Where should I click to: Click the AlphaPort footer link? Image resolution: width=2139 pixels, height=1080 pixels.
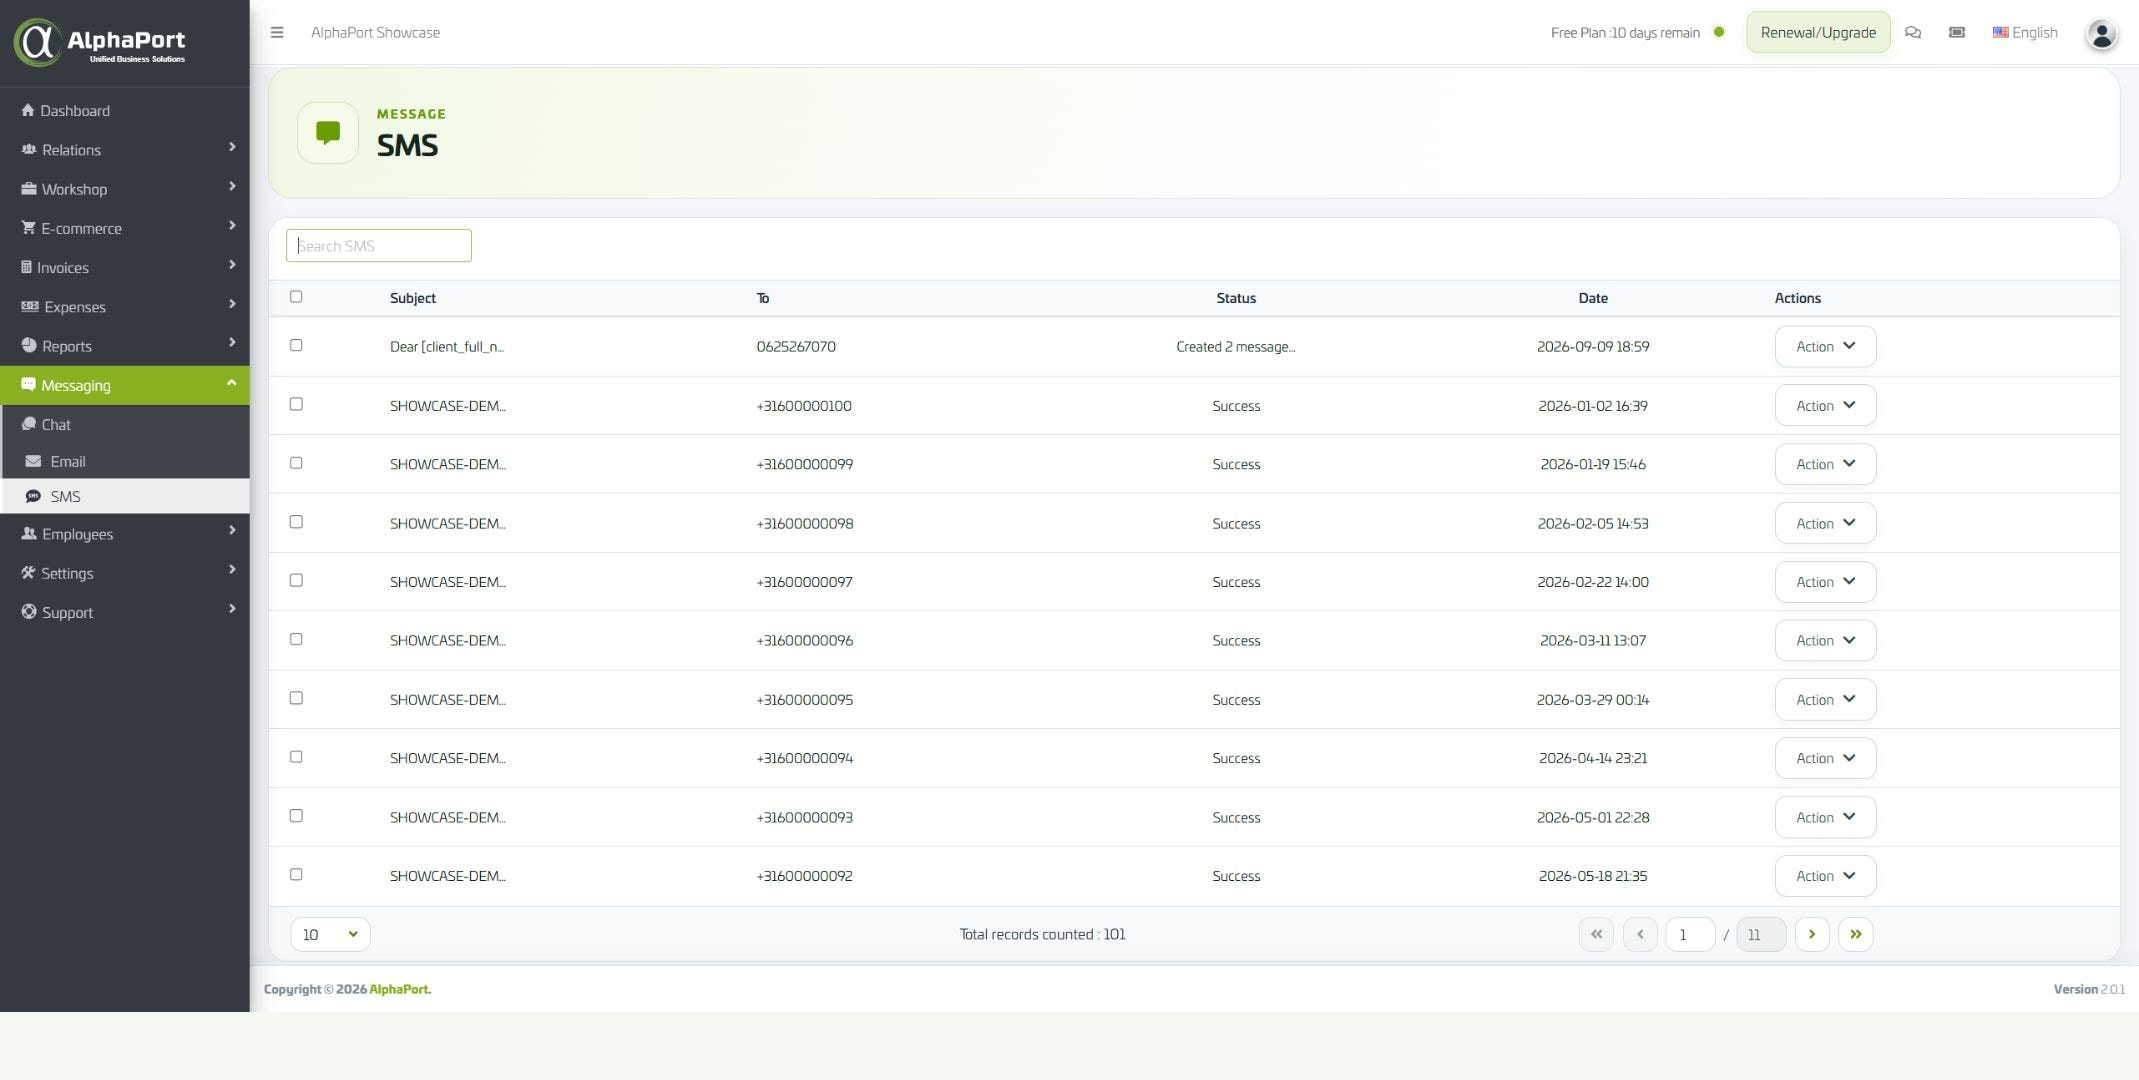point(400,989)
